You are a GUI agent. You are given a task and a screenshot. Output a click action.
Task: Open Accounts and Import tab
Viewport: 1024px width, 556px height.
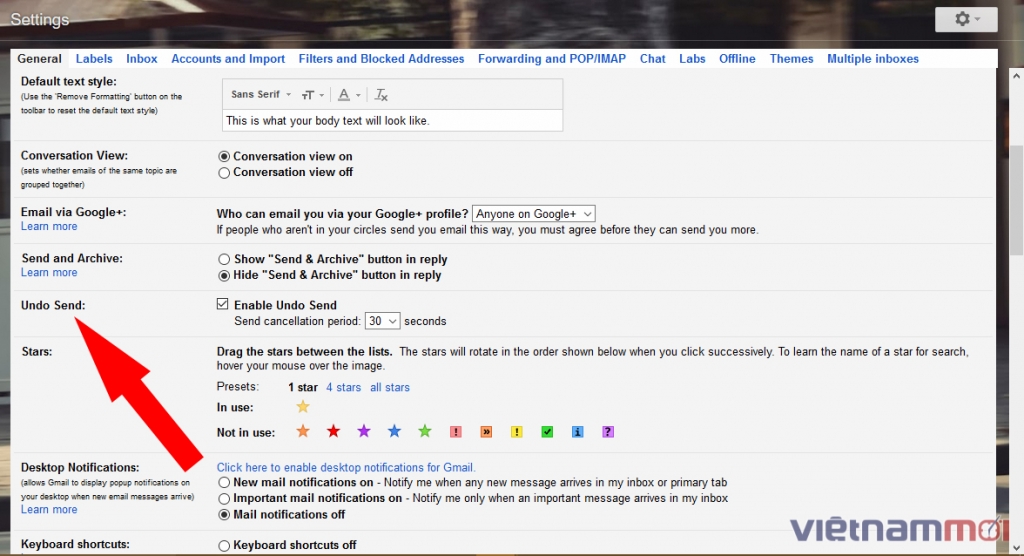click(x=228, y=59)
